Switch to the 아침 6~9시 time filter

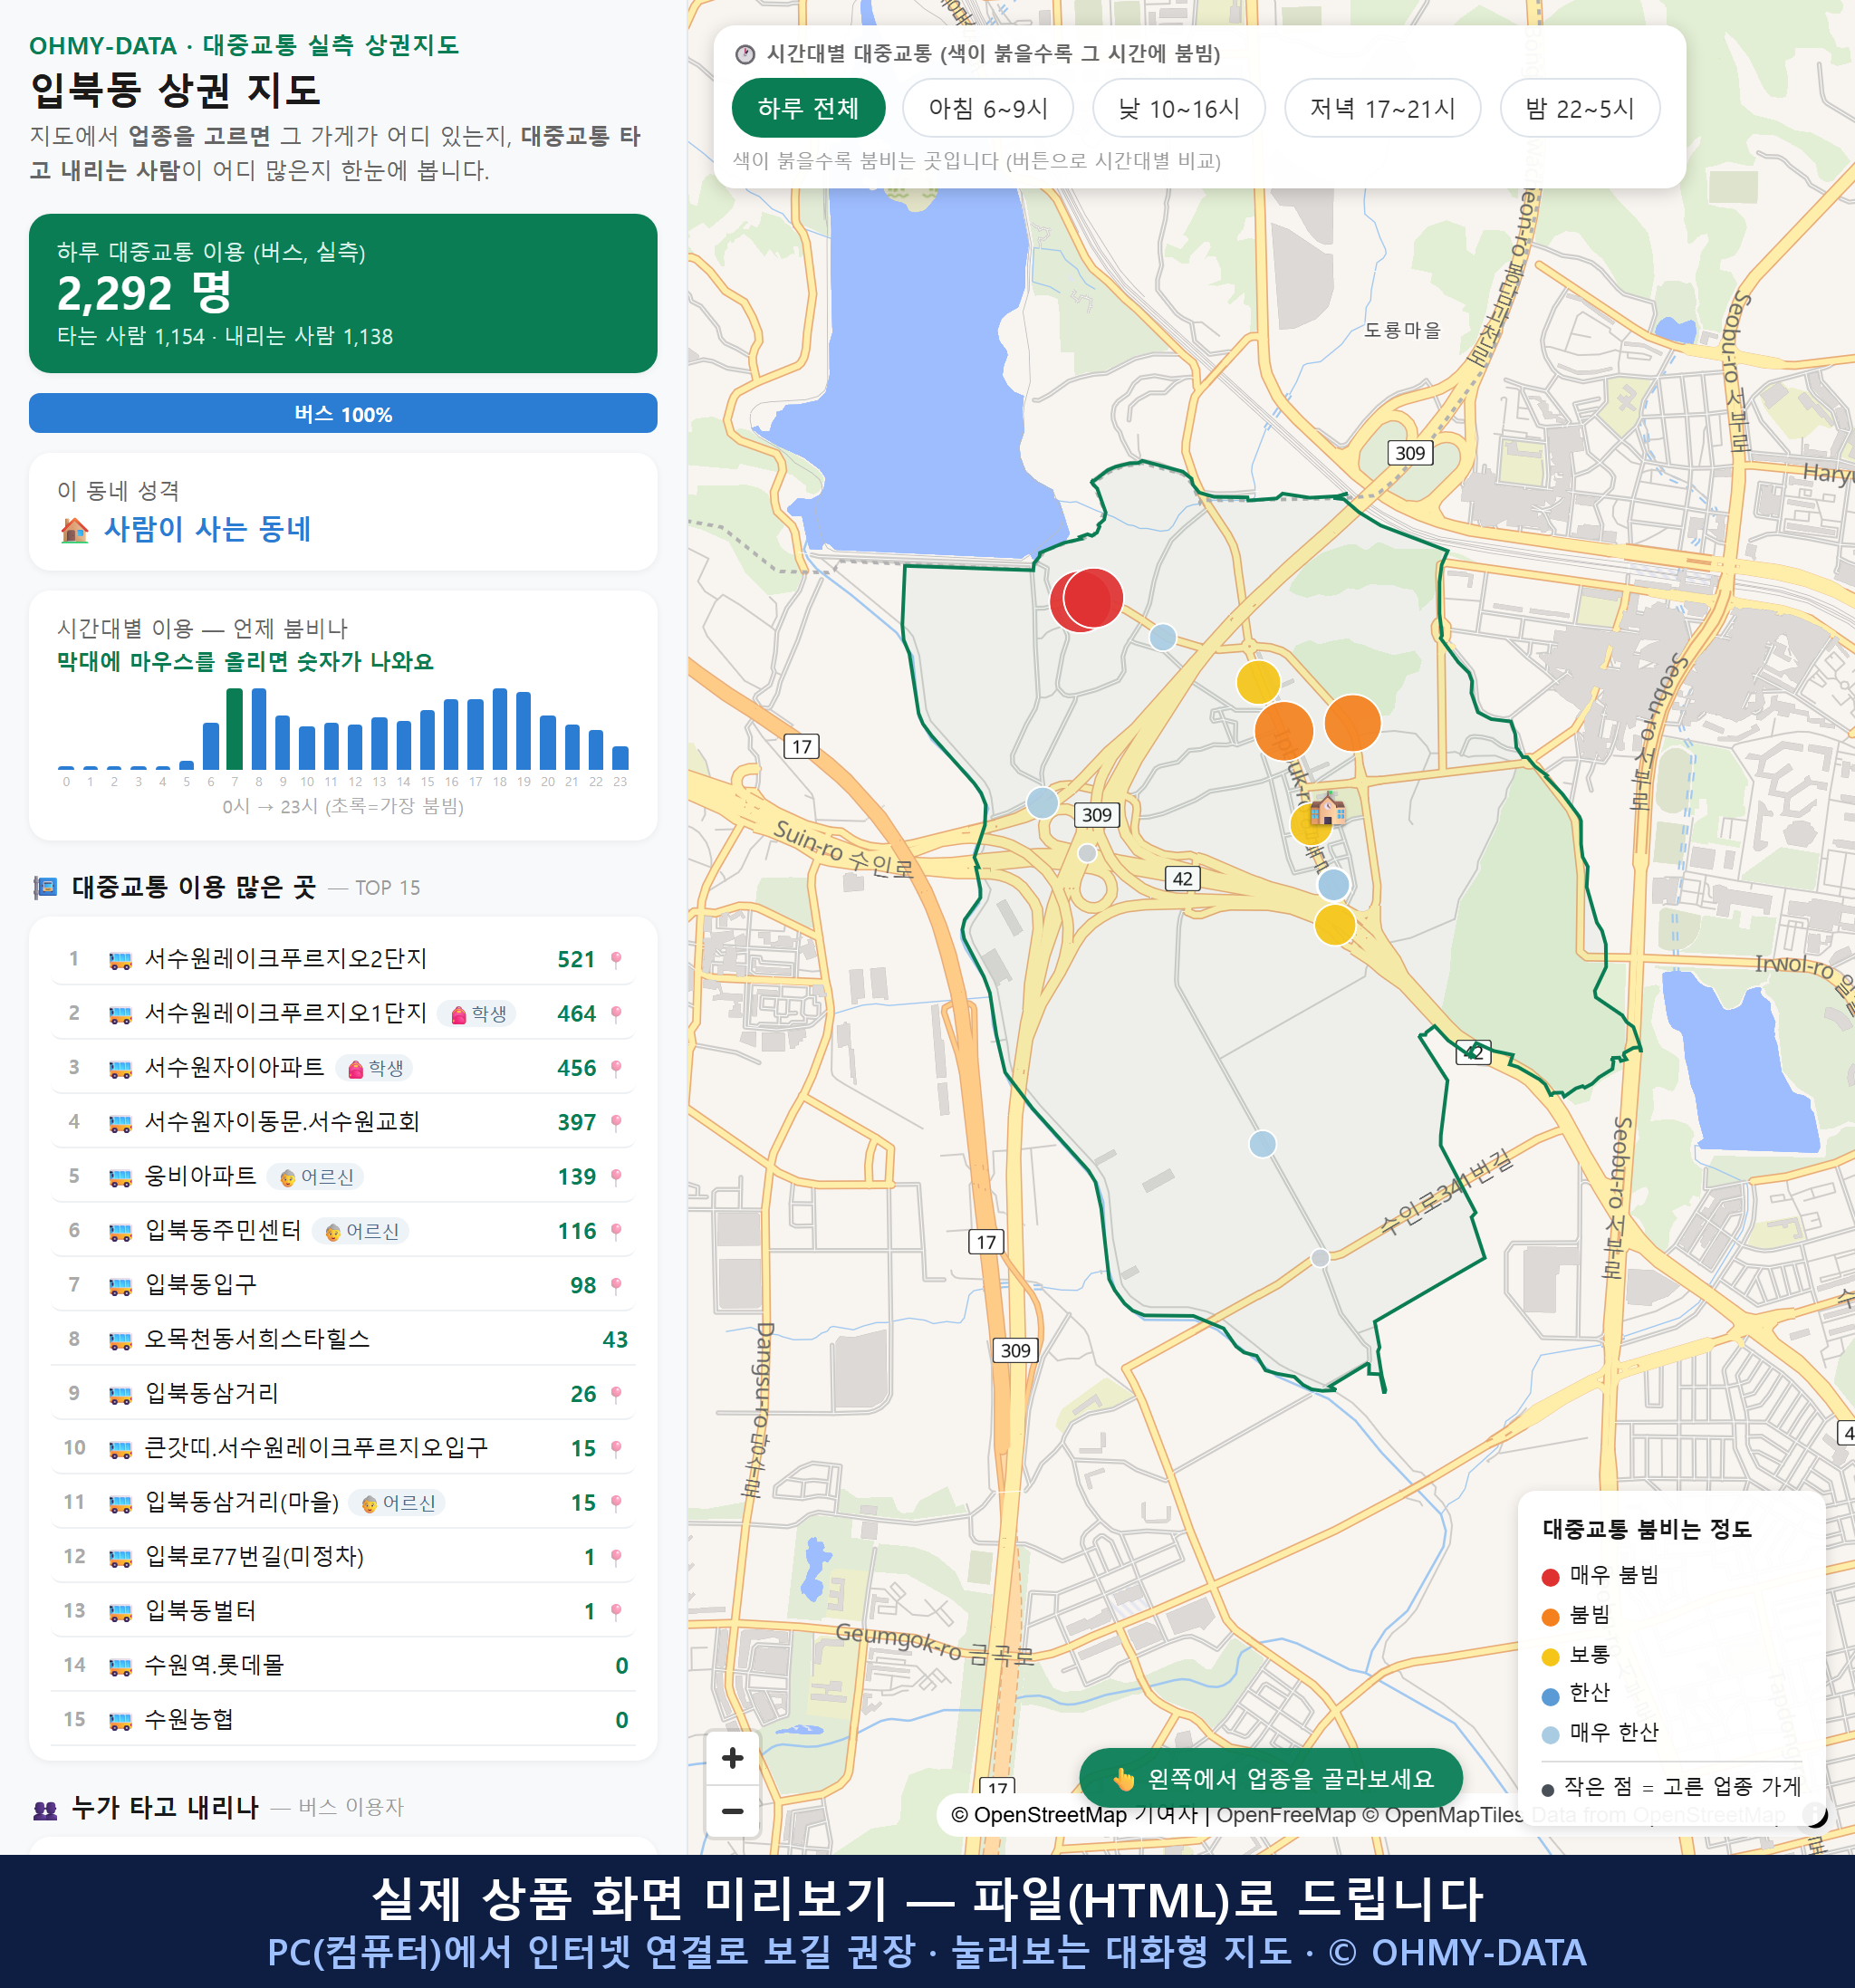pos(987,108)
